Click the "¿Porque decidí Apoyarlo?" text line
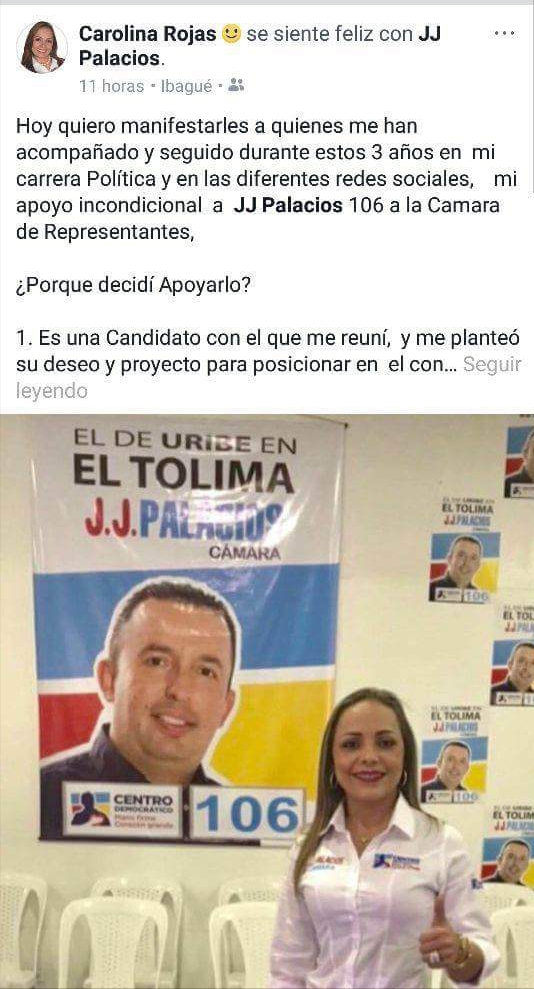Viewport: 534px width, 989px height. (134, 285)
